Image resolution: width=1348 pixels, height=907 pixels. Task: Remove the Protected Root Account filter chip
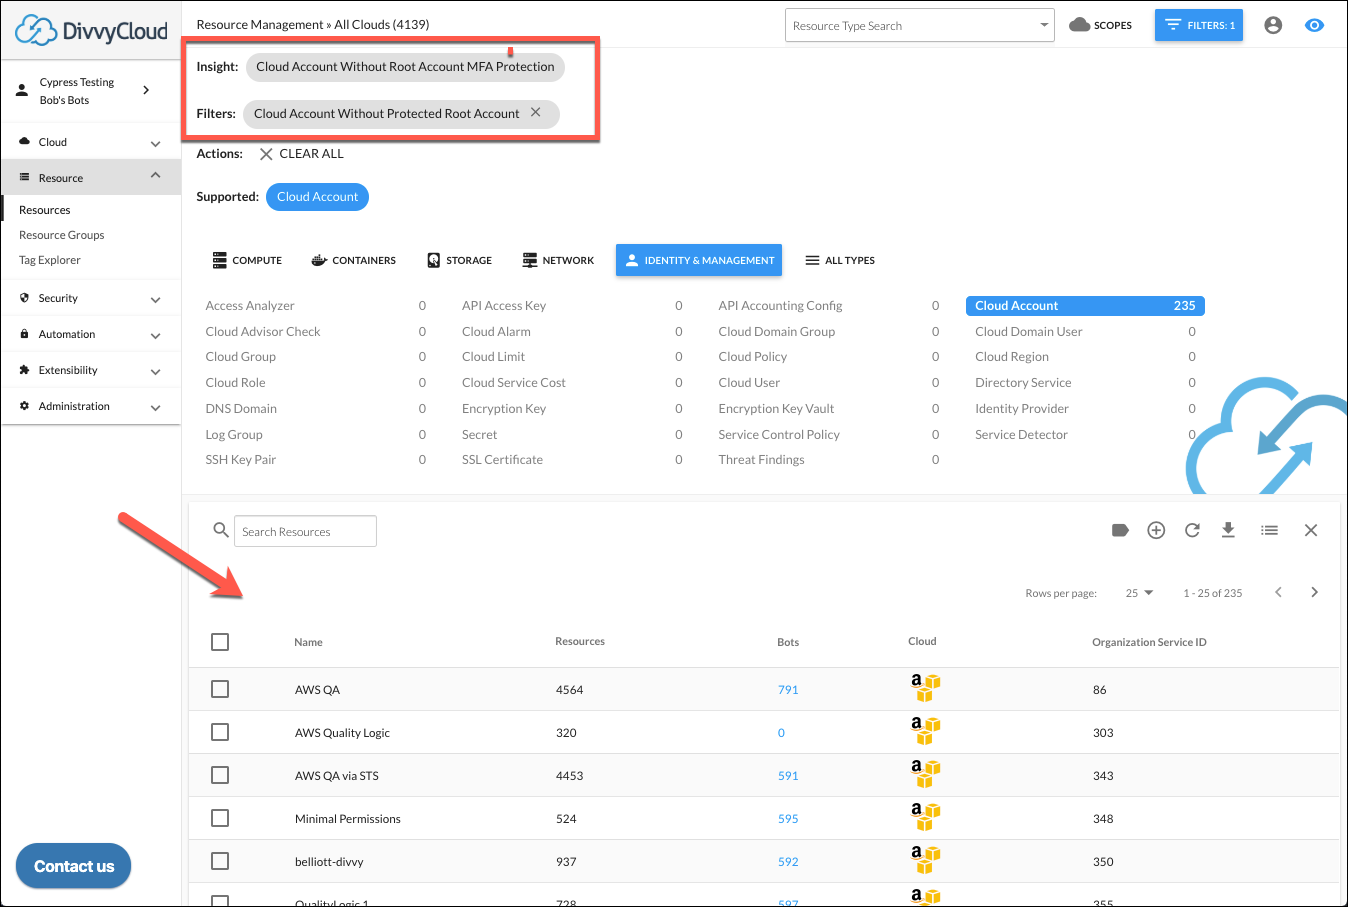536,112
